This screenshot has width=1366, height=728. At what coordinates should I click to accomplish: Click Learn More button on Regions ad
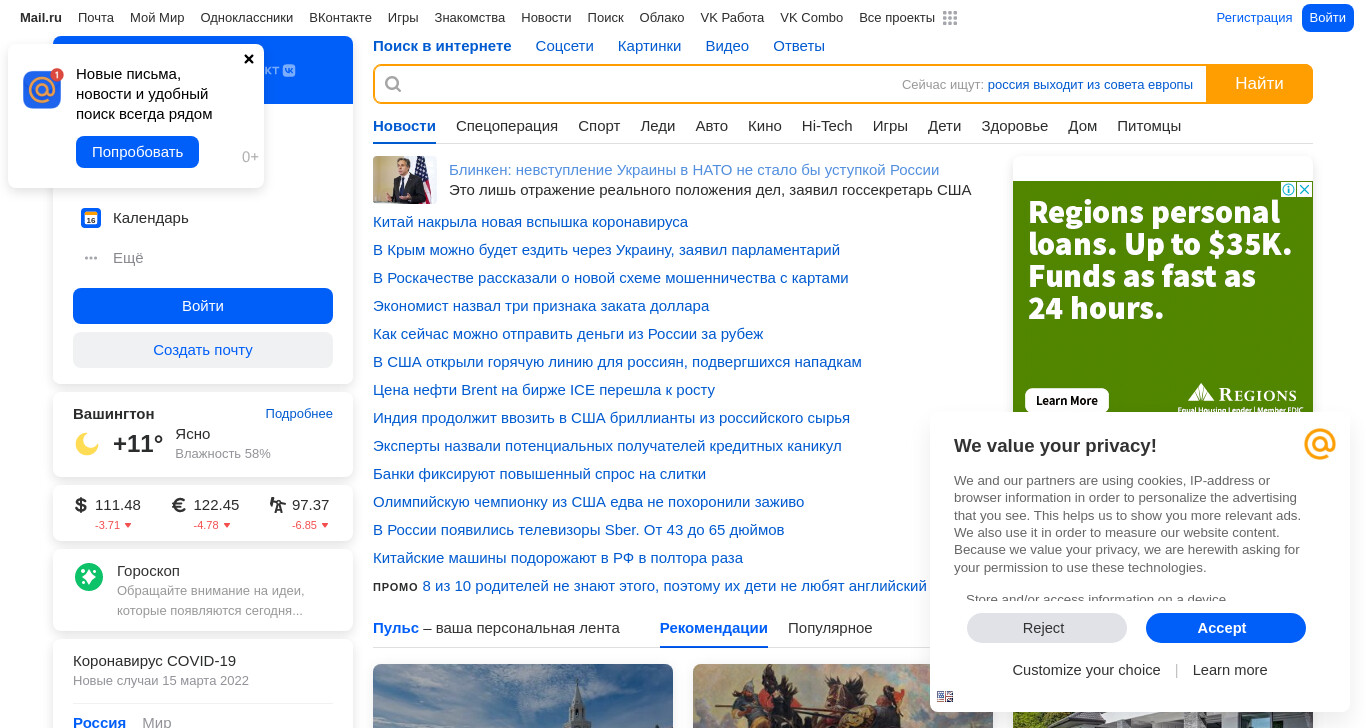tap(1067, 401)
